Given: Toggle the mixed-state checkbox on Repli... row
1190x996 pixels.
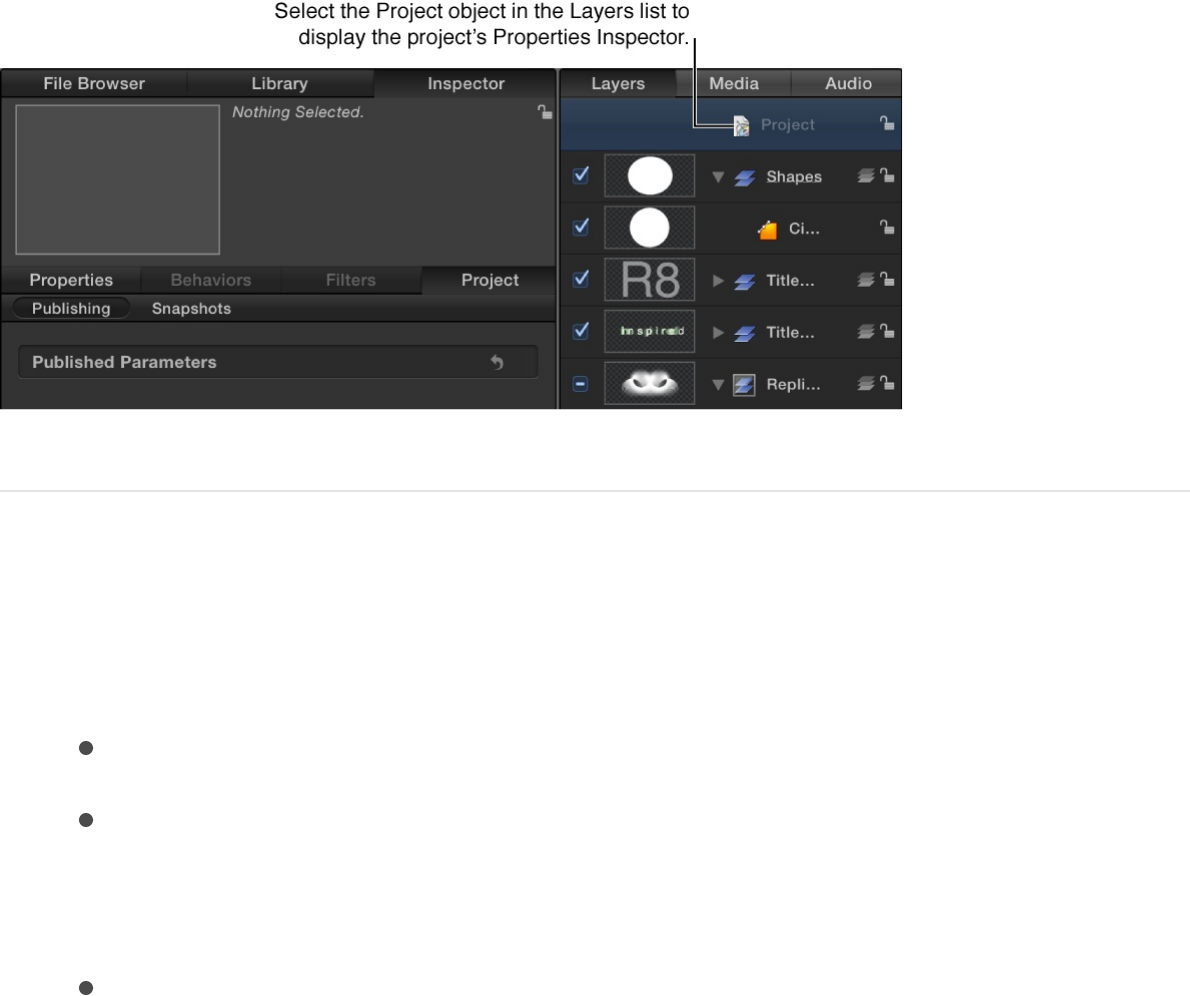Looking at the screenshot, I should tap(581, 384).
